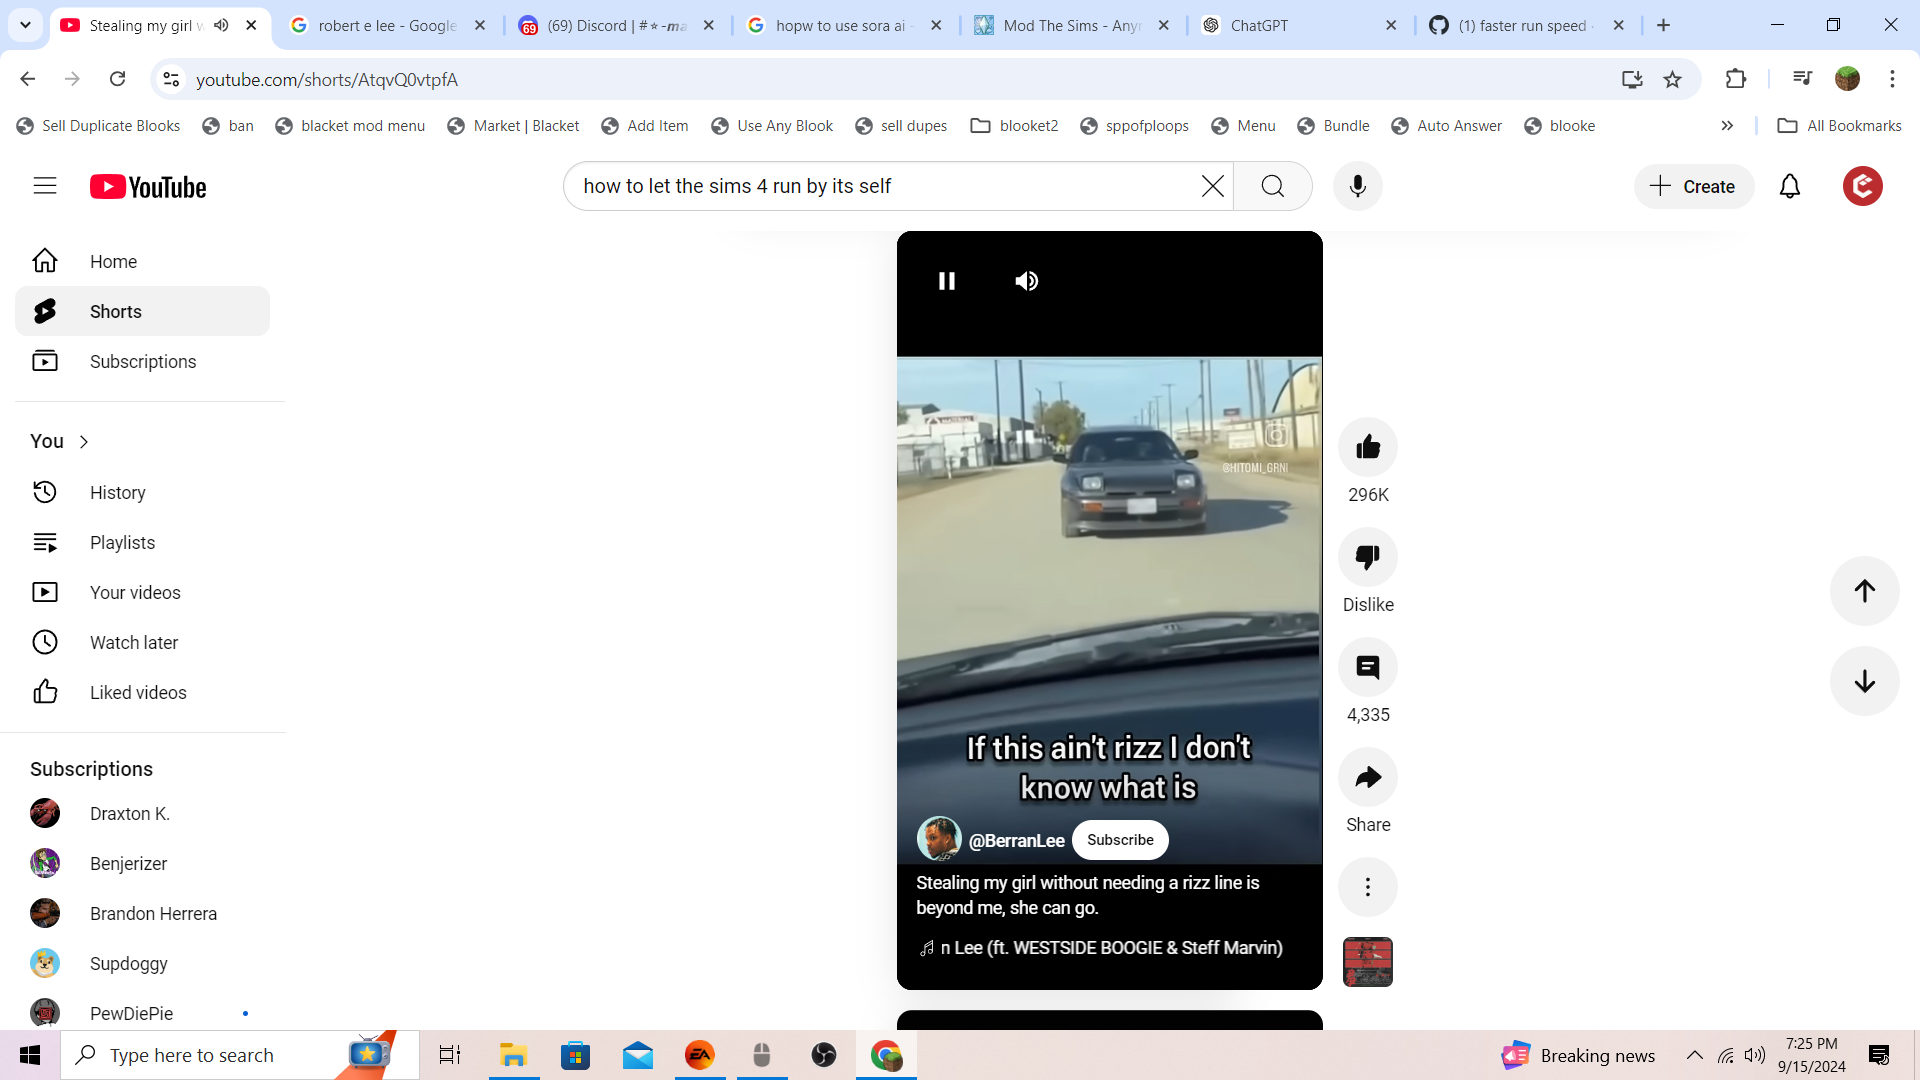This screenshot has width=1920, height=1080.
Task: Show hidden bookmarks overflow chevron
Action: click(1727, 126)
